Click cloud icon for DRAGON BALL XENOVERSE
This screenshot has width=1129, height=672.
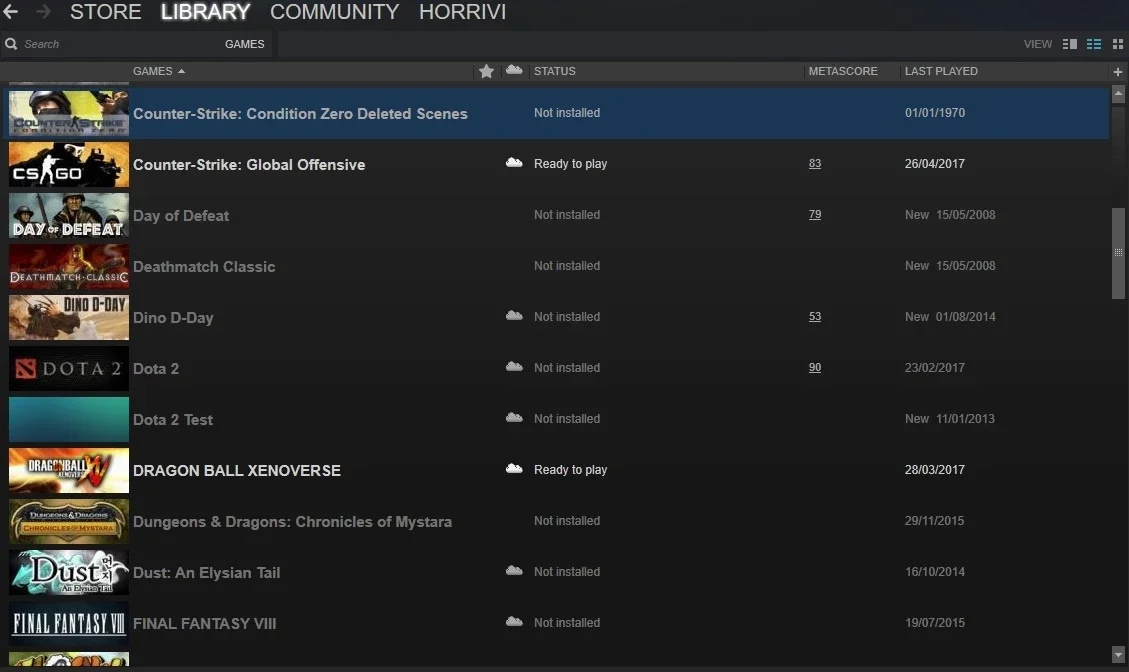pyautogui.click(x=514, y=469)
